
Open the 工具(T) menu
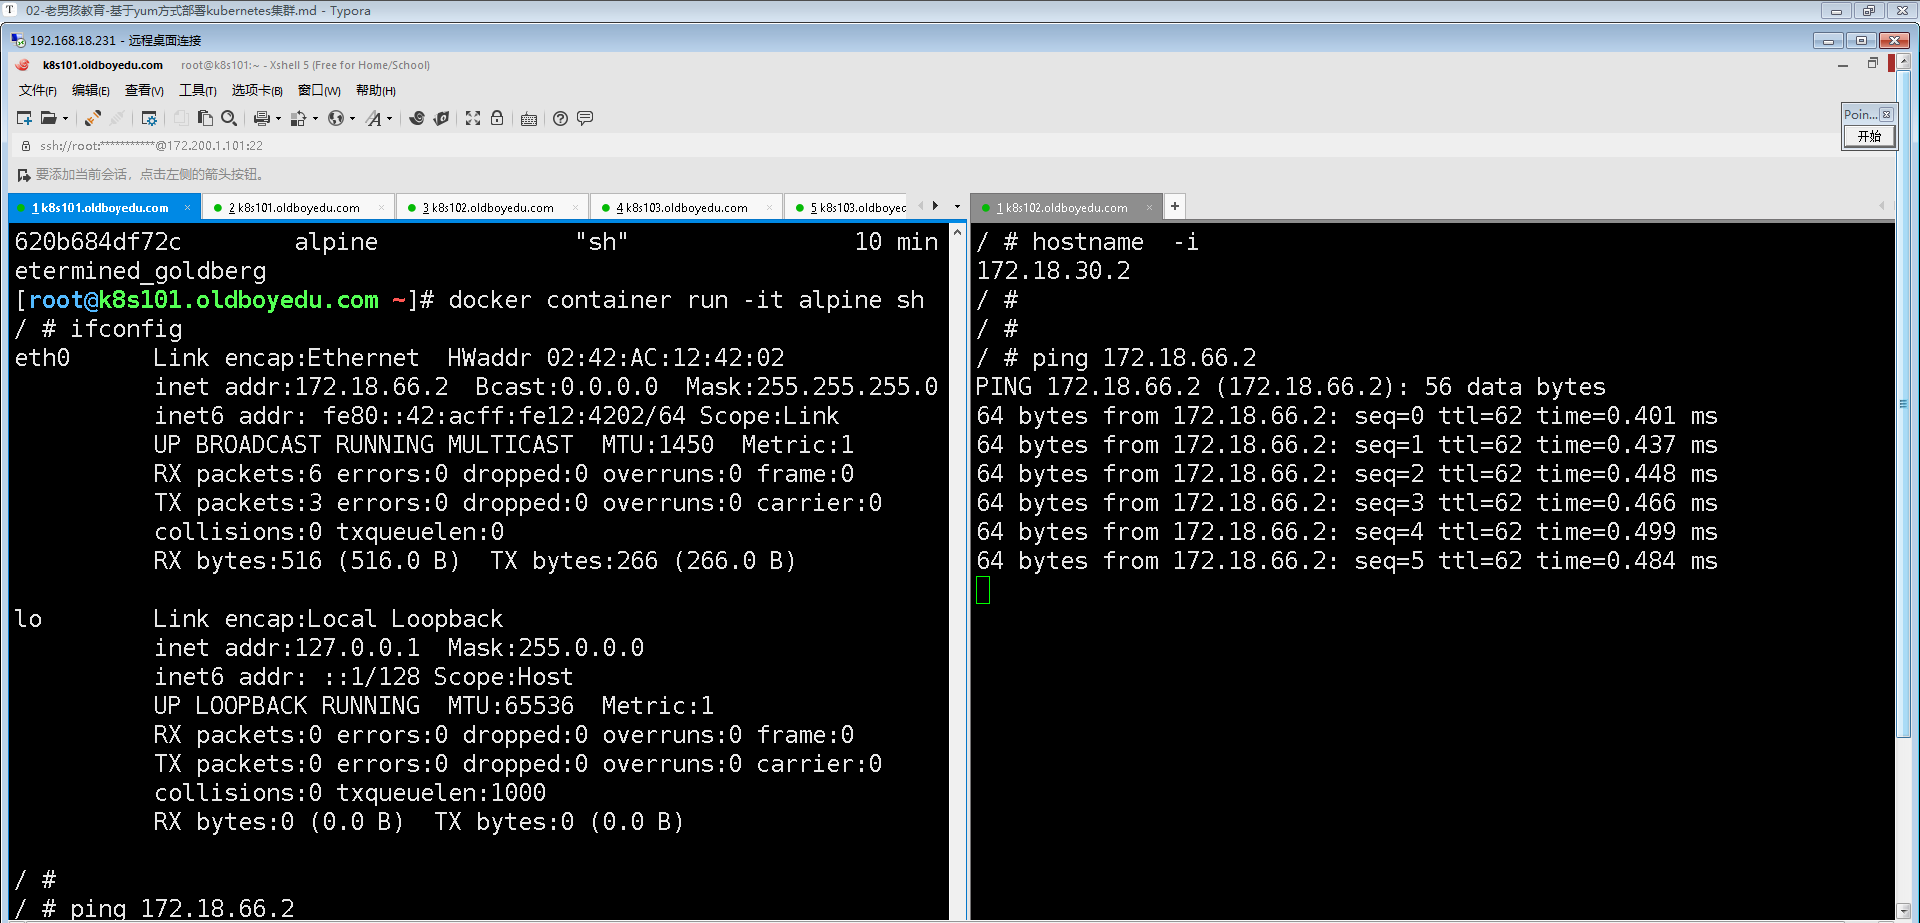click(197, 91)
